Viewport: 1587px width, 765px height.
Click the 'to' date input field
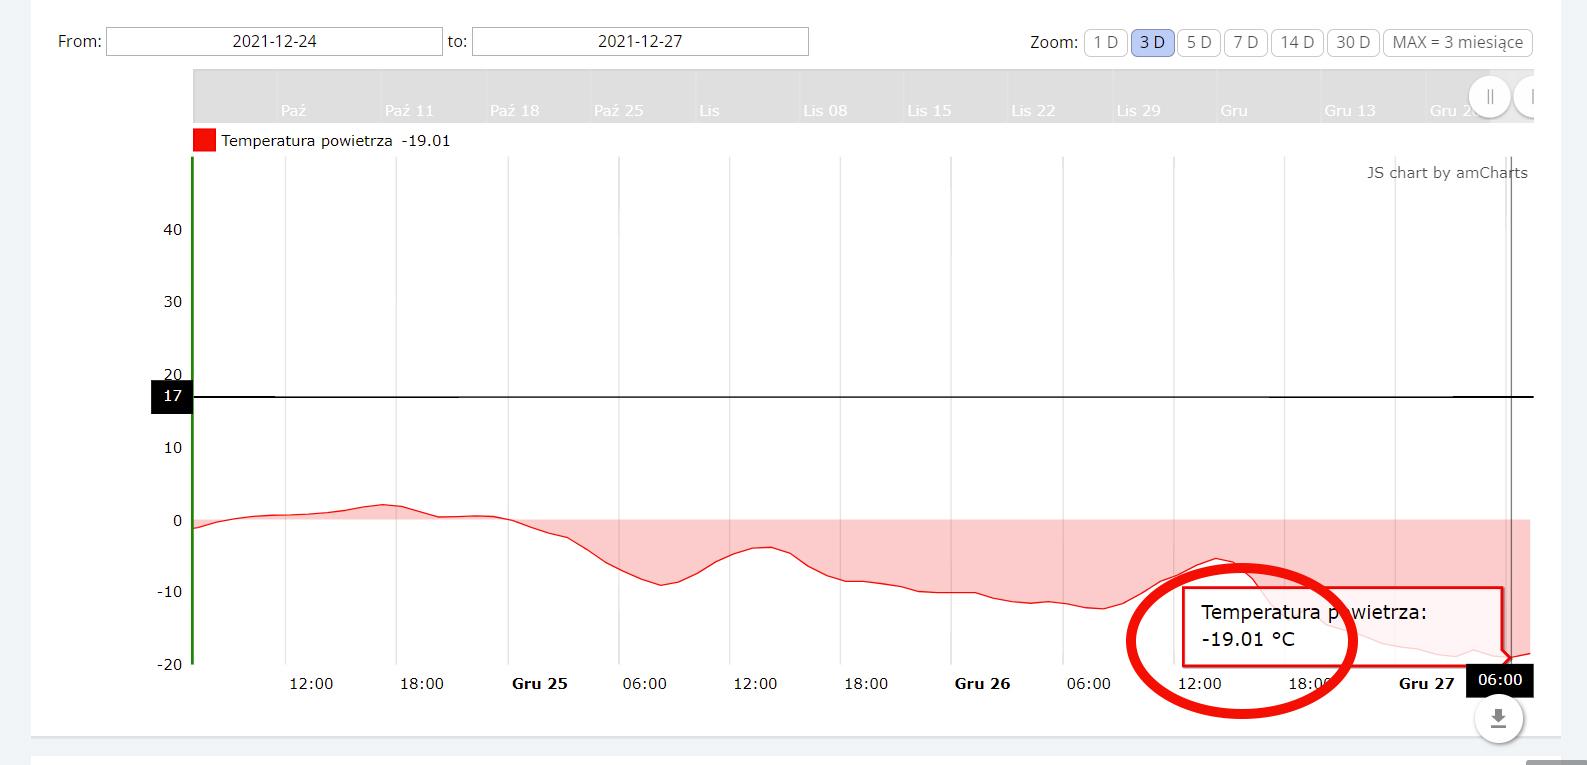[640, 42]
